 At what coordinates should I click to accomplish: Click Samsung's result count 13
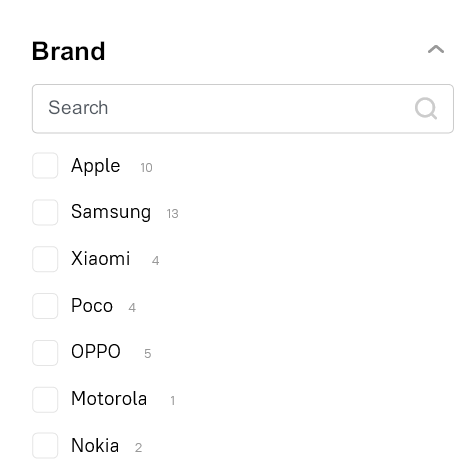[x=173, y=214]
